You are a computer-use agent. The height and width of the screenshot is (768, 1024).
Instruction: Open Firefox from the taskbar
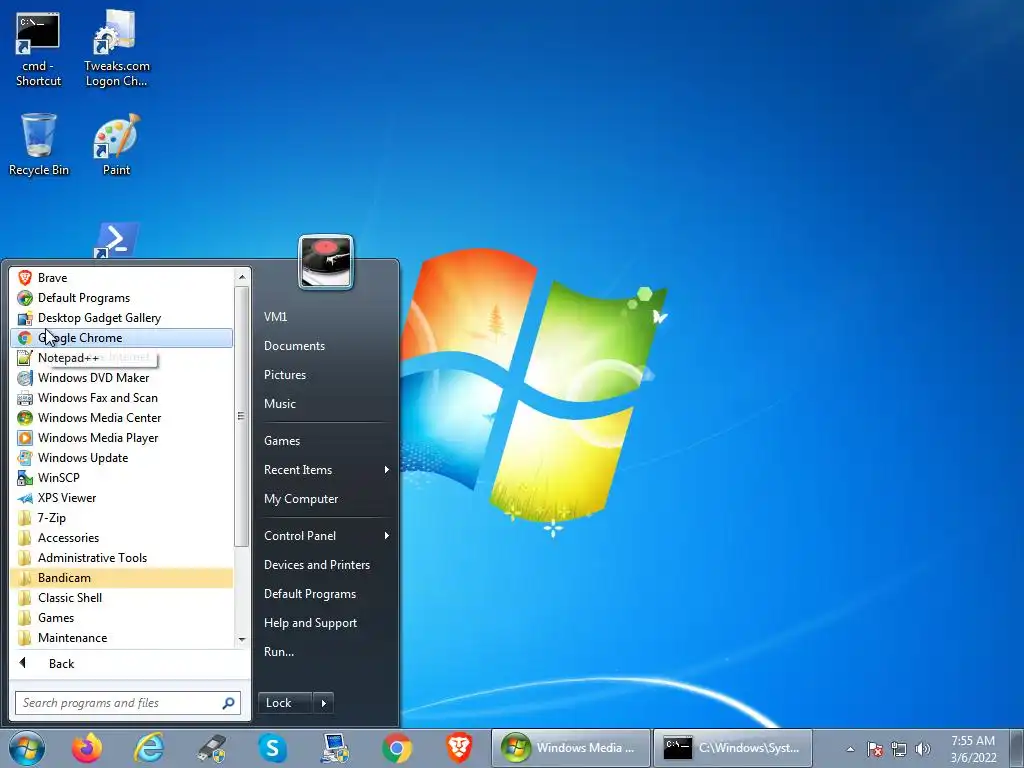pos(87,748)
